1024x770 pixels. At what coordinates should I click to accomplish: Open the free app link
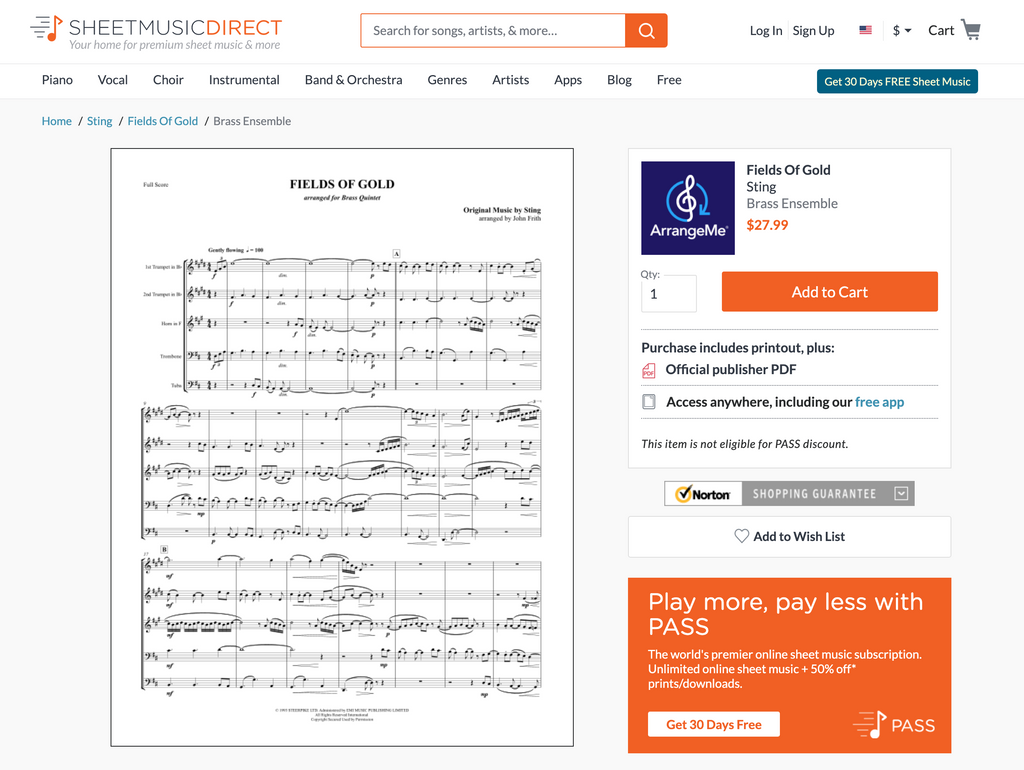(x=879, y=402)
